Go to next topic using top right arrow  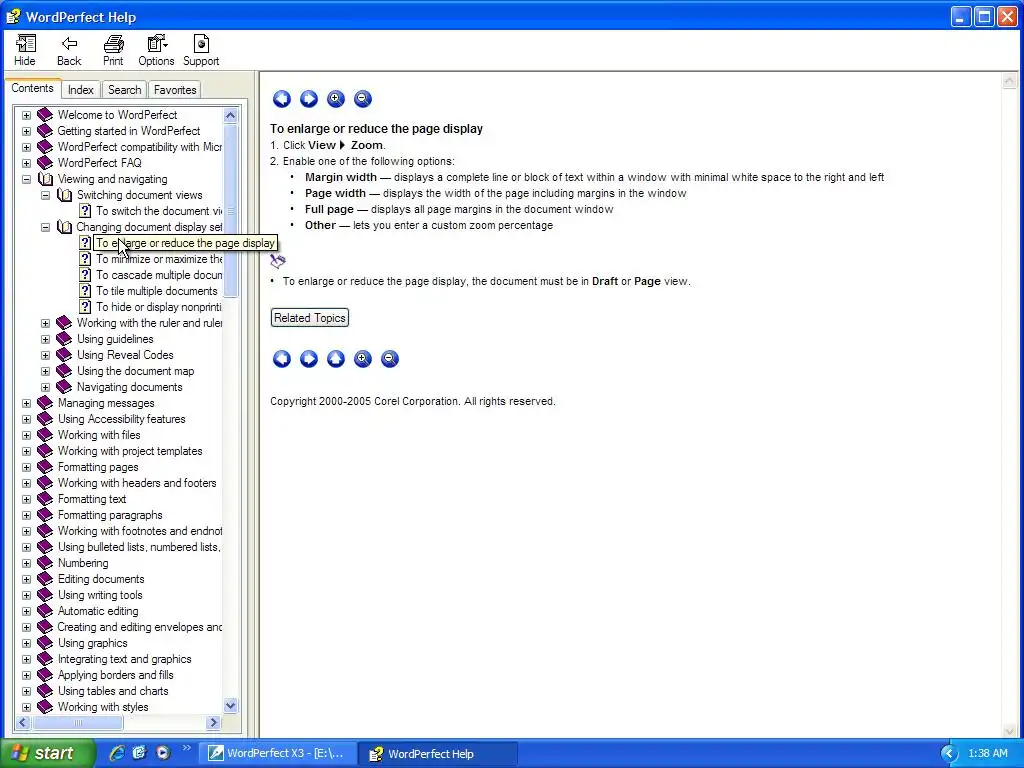click(x=309, y=99)
